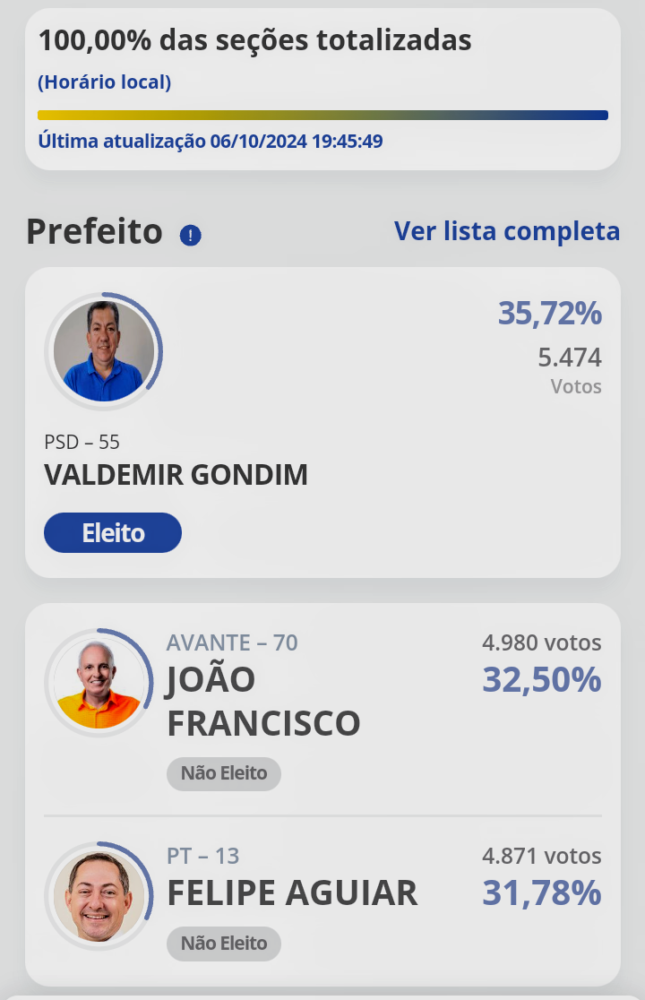Select the JOÃO FRANCISCO candidate name

point(263,700)
